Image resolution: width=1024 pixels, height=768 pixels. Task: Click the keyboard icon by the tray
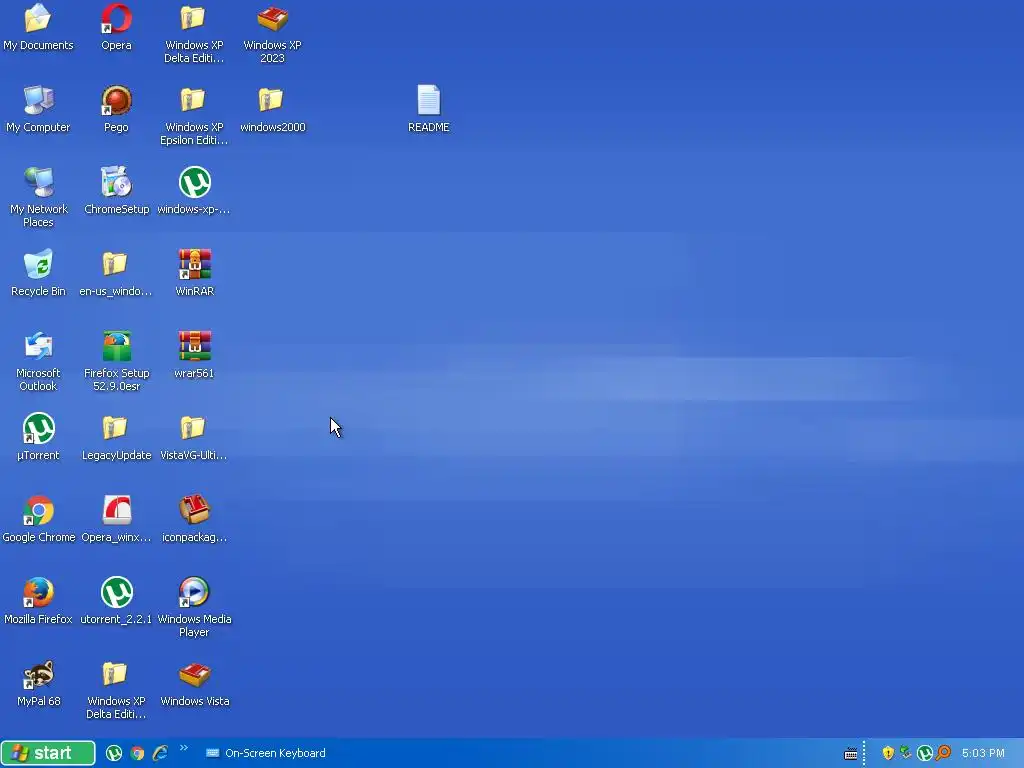coord(850,754)
